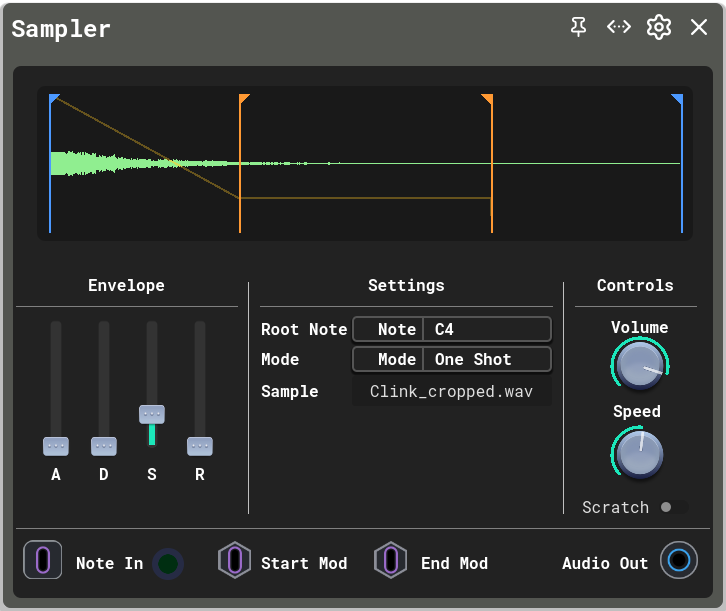Enable the Scratch toggle
Viewport: 726px width, 611px height.
click(x=674, y=507)
